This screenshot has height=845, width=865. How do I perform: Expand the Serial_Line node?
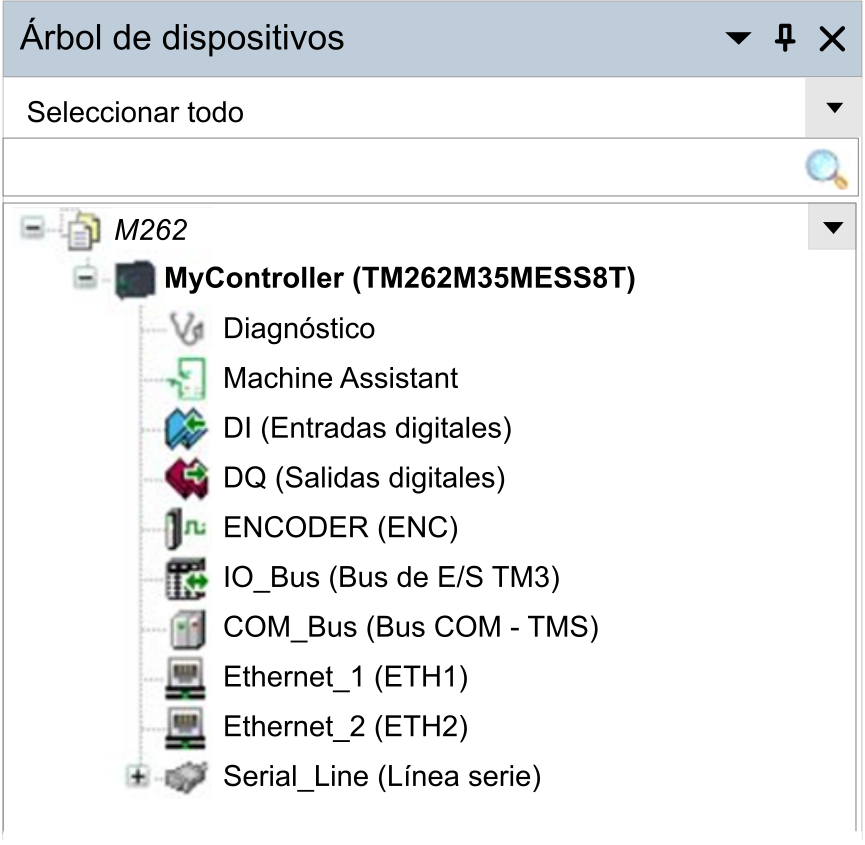137,777
